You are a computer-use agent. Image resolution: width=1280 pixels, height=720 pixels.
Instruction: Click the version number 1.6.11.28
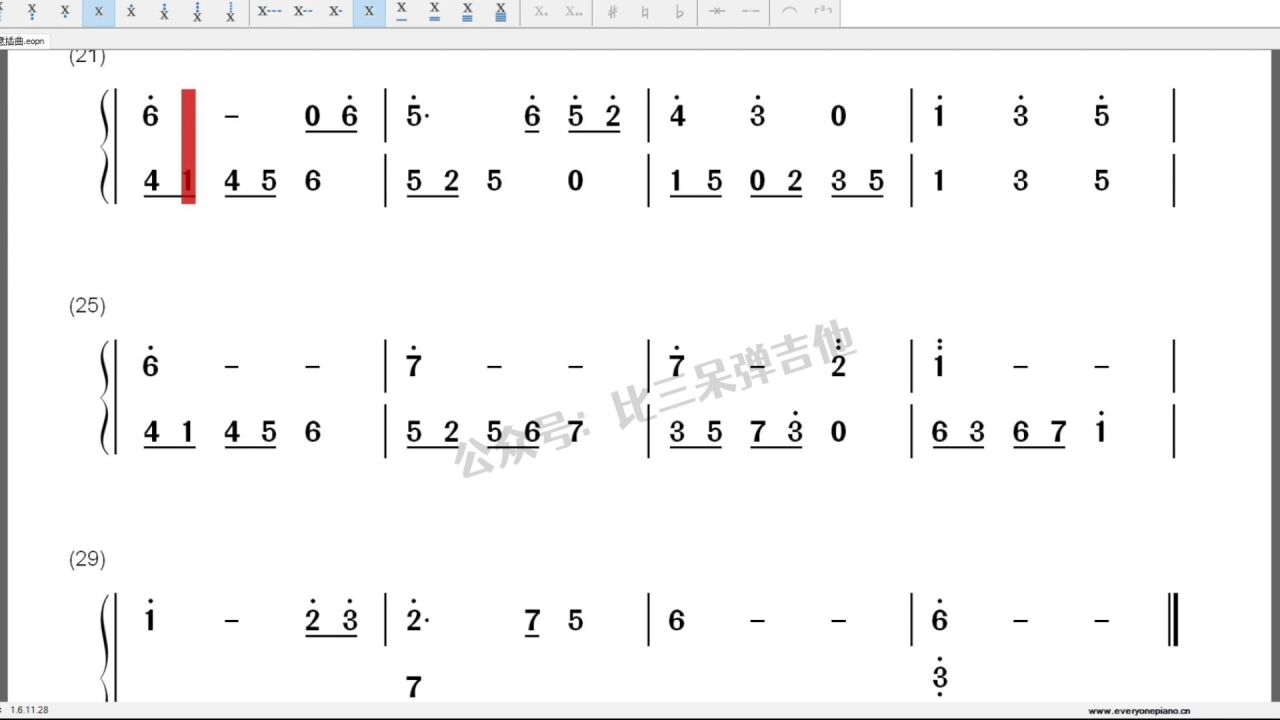click(x=29, y=710)
